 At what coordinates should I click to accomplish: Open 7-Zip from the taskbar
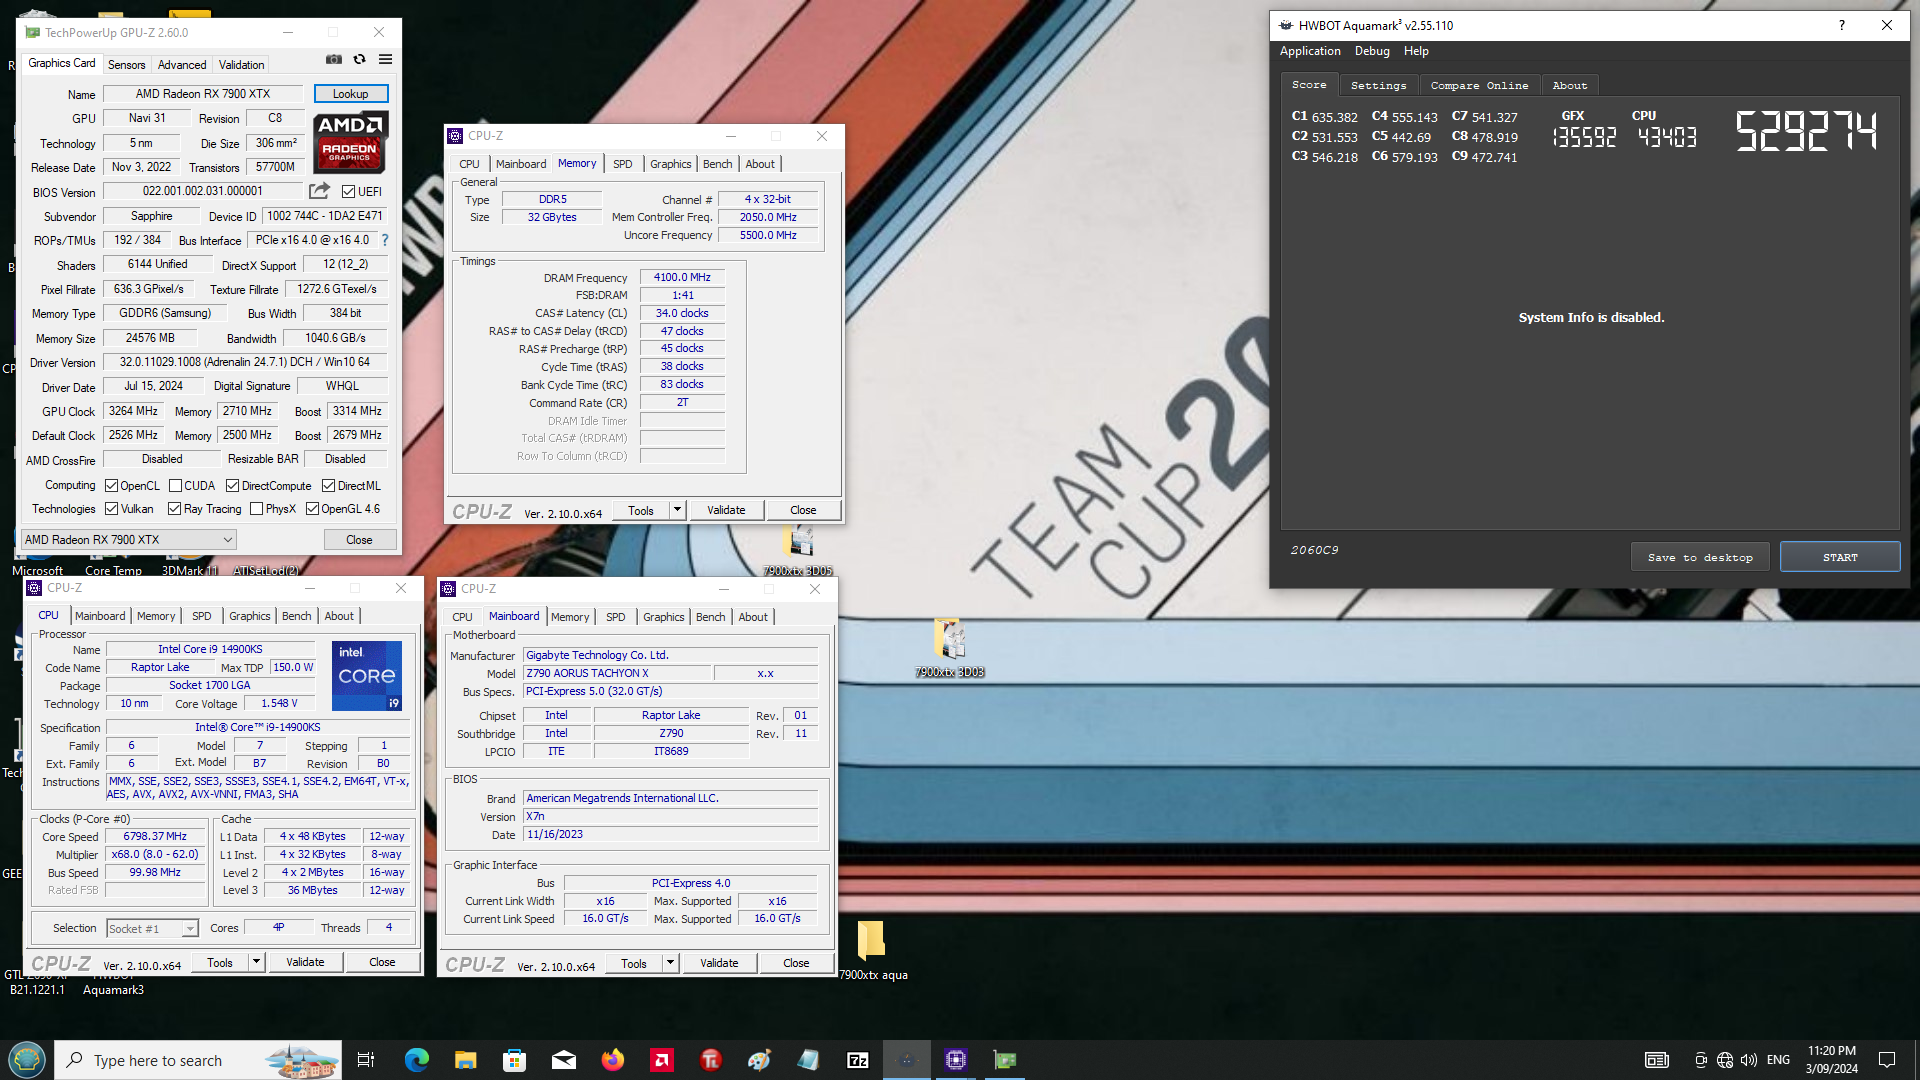(x=857, y=1060)
